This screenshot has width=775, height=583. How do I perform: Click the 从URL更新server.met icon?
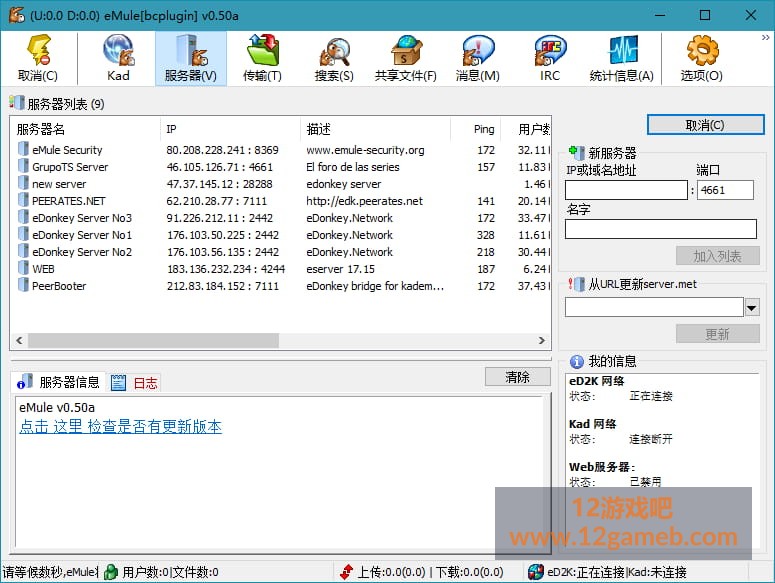[x=577, y=284]
